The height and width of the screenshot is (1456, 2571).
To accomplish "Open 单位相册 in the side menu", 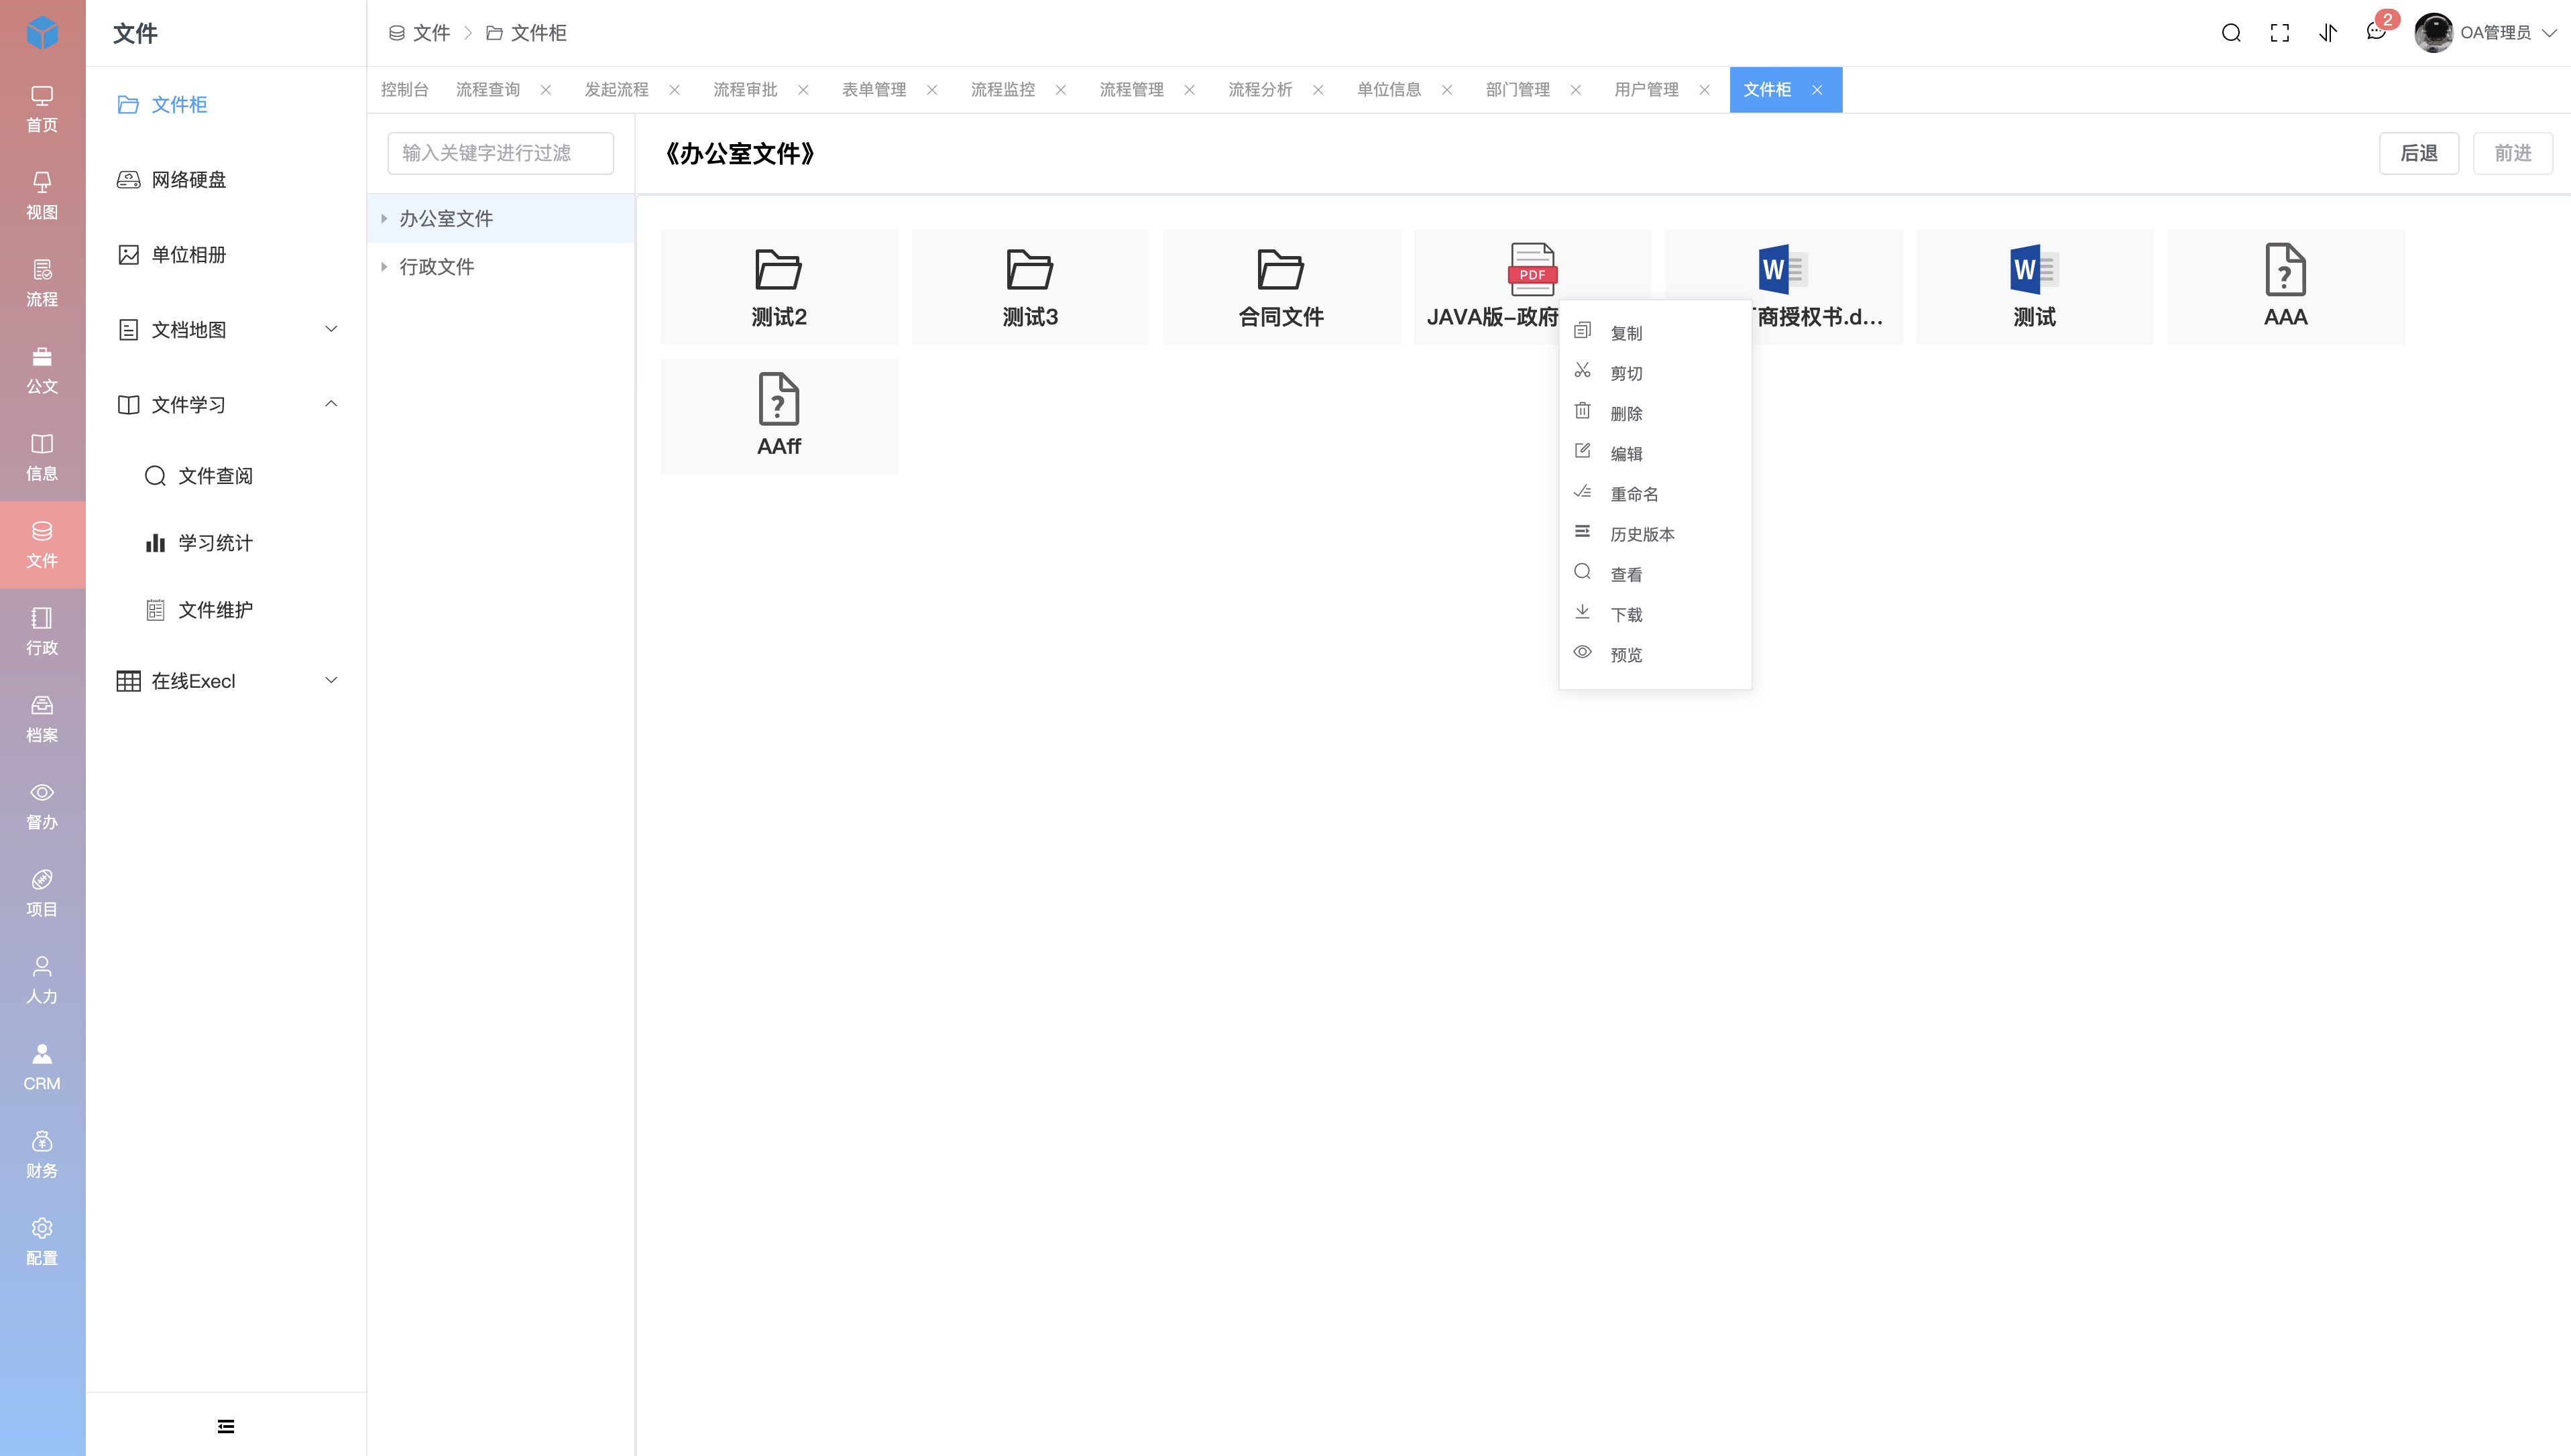I will [x=226, y=255].
